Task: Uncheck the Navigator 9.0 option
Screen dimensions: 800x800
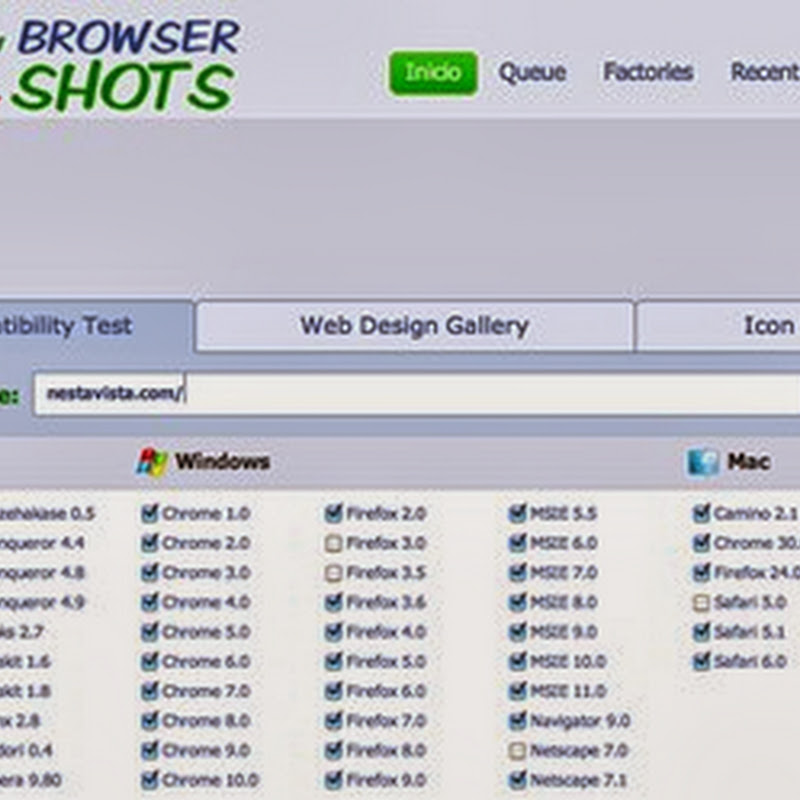Action: click(x=517, y=720)
